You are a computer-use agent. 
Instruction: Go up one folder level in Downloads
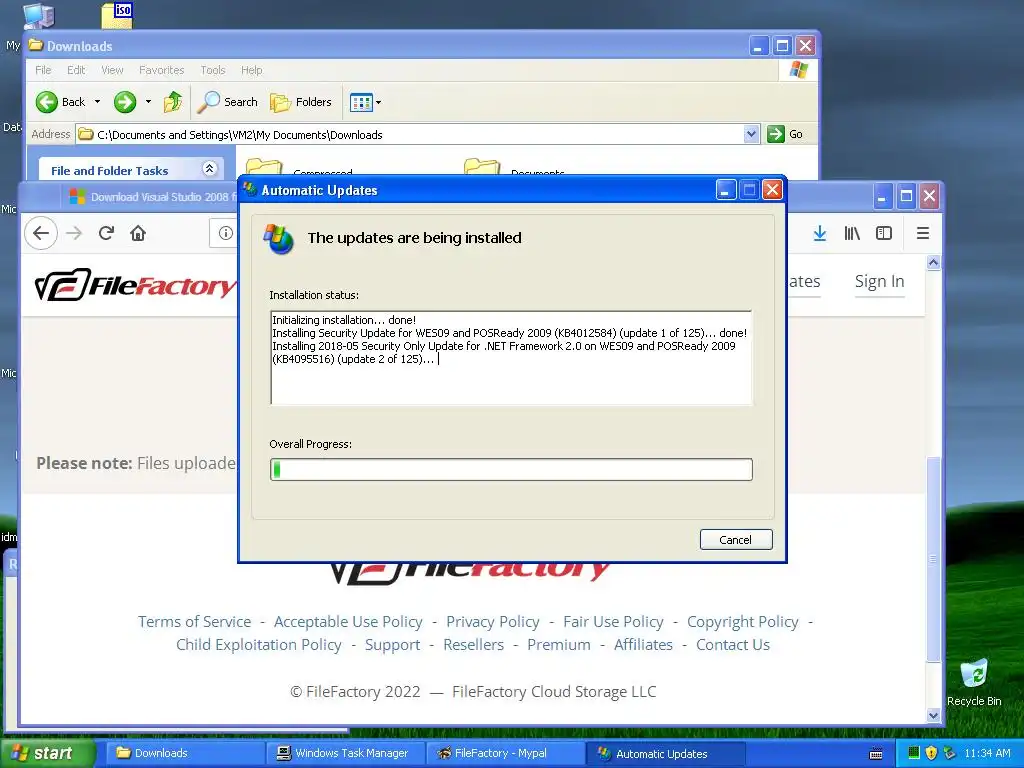click(x=172, y=102)
